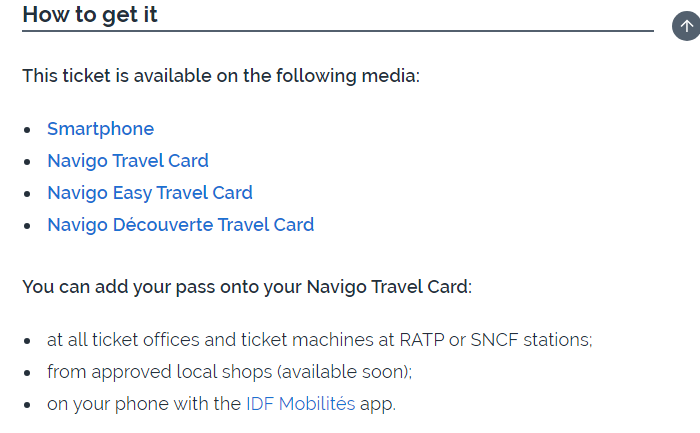700x433 pixels.
Task: Click the "This ticket is available" sentence
Action: coord(221,76)
